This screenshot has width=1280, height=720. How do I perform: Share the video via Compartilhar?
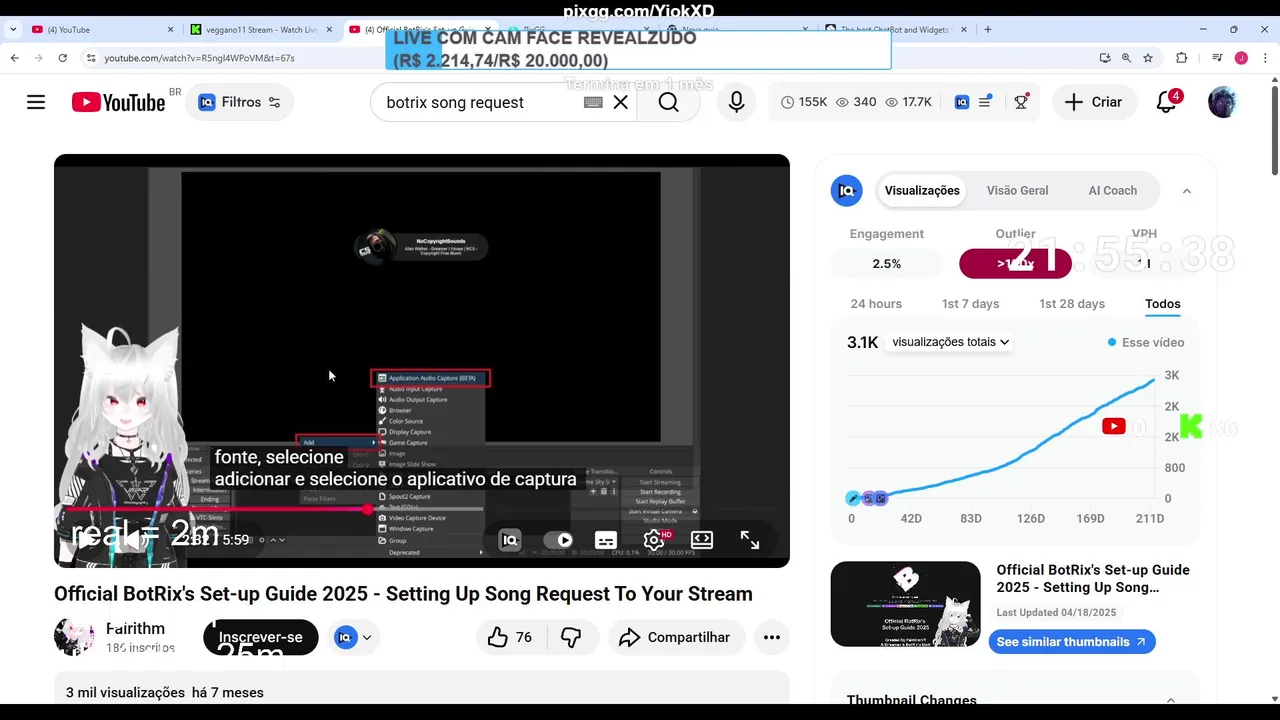(x=675, y=637)
